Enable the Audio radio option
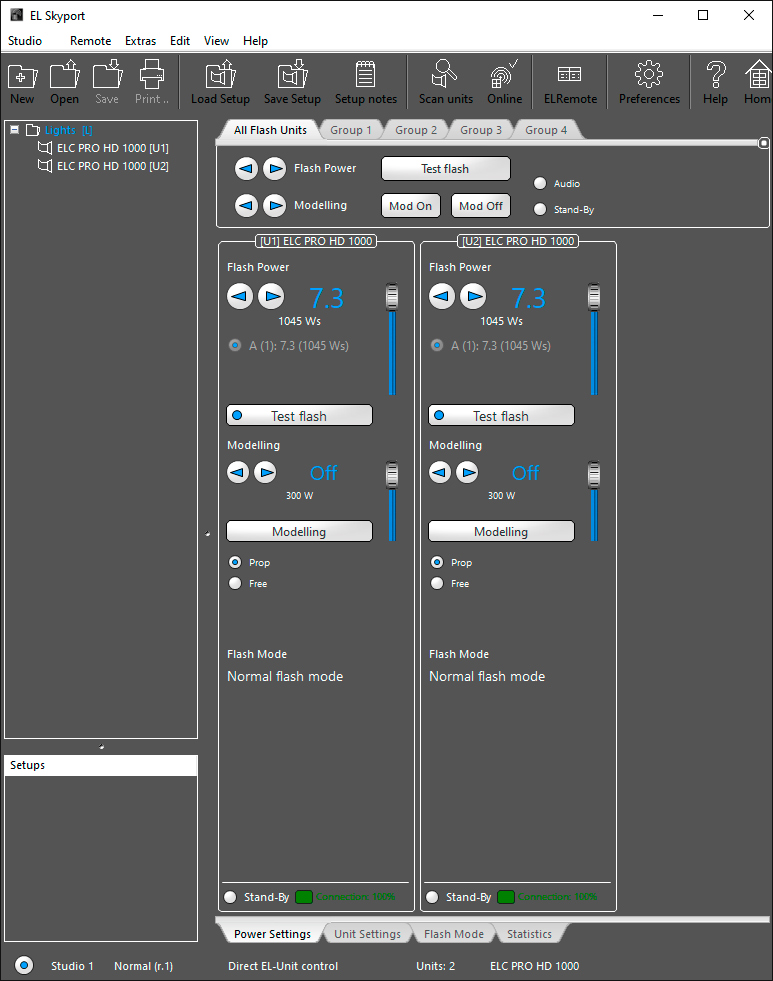This screenshot has width=773, height=981. [x=541, y=183]
